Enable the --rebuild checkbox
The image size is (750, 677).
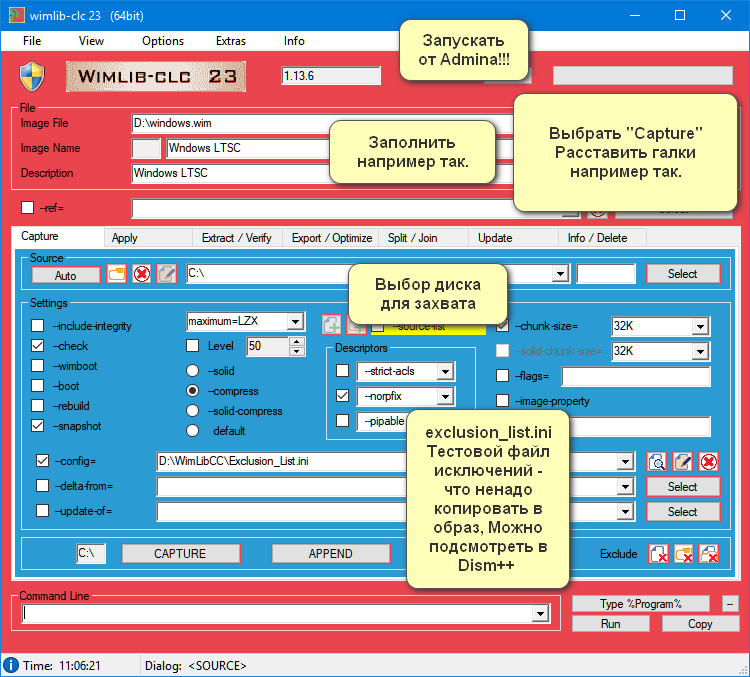coord(37,406)
